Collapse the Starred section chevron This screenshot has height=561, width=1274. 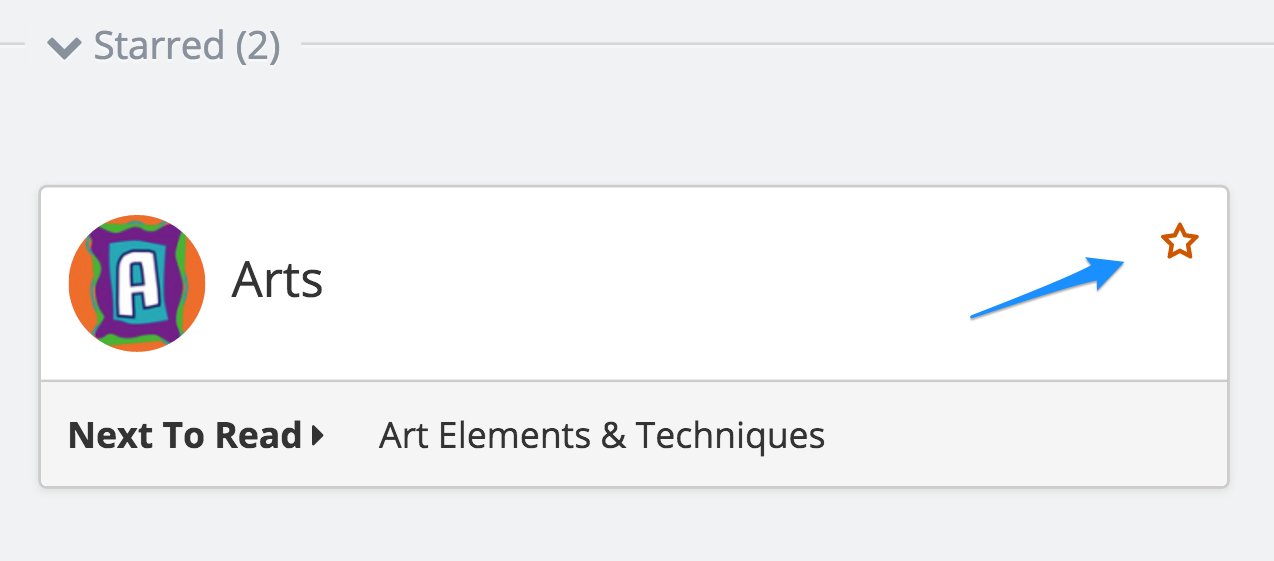tap(64, 48)
